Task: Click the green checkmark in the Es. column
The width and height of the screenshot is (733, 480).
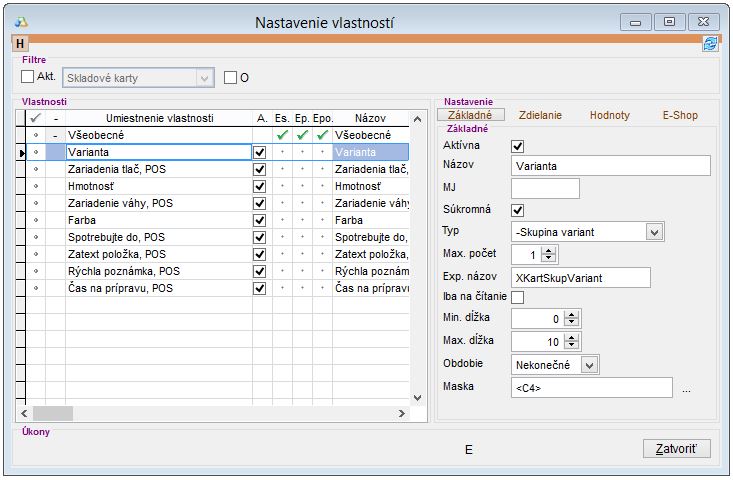Action: point(283,134)
